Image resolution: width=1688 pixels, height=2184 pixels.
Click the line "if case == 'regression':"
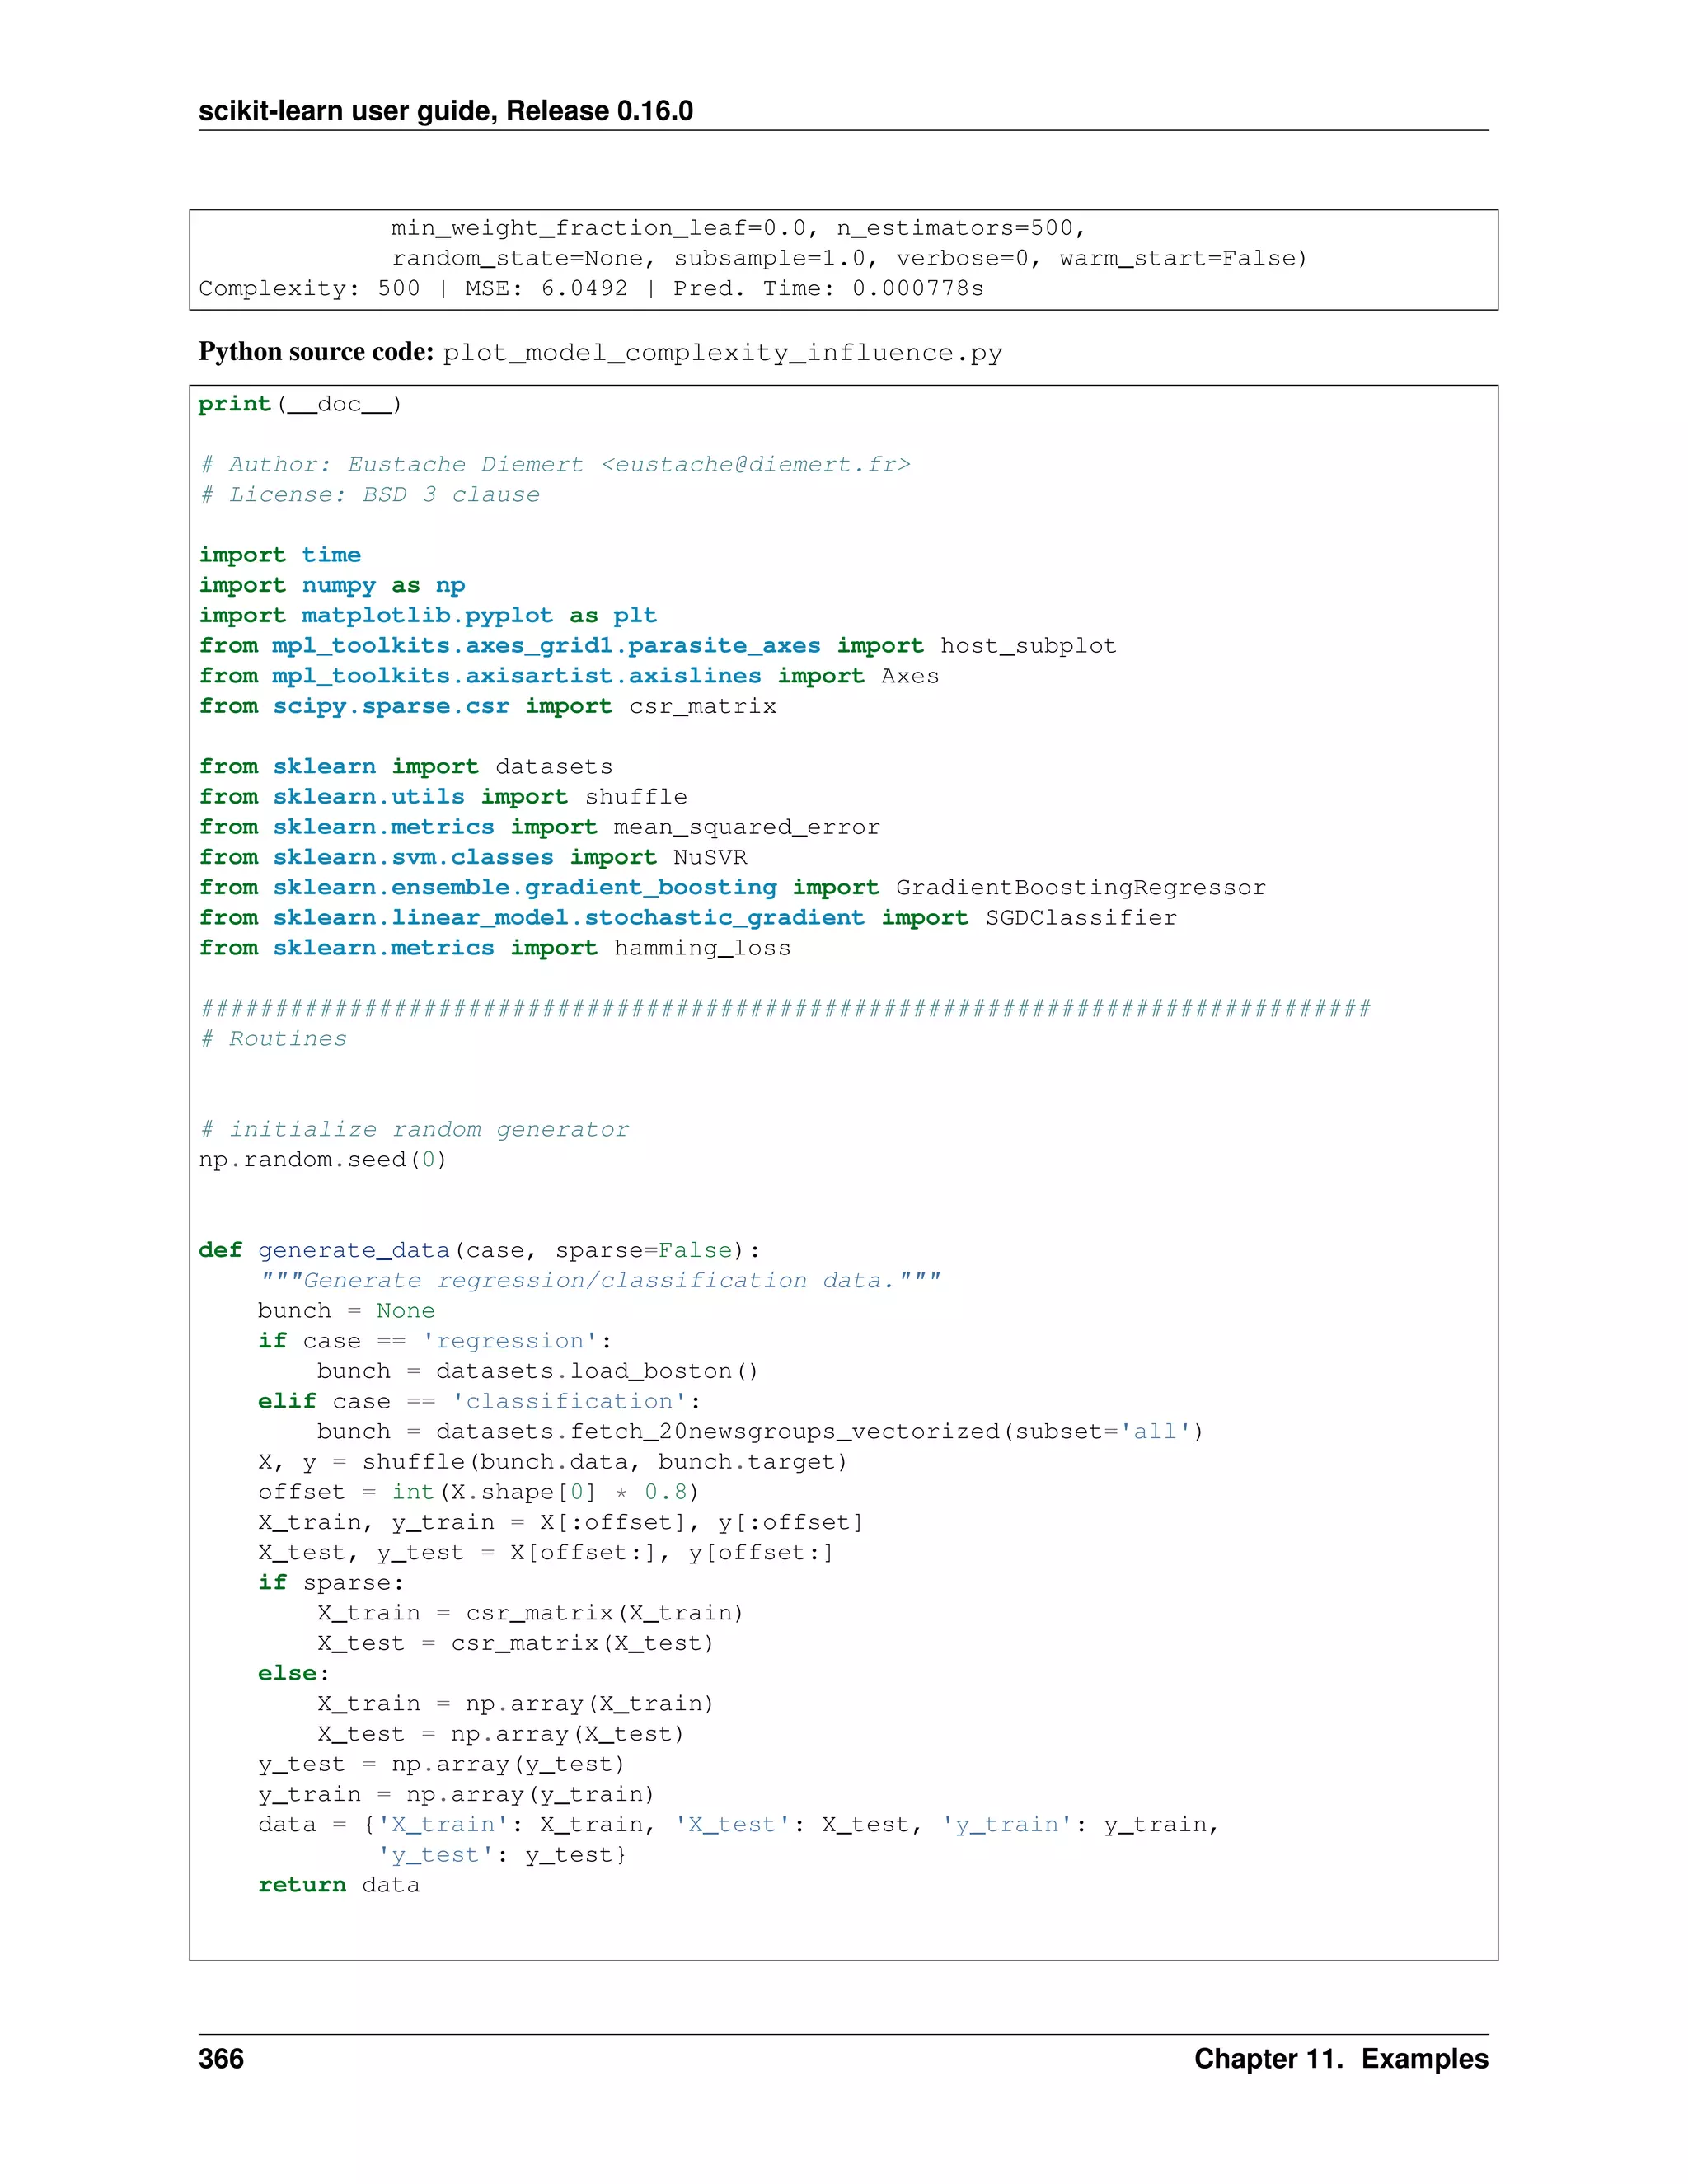(x=435, y=1341)
